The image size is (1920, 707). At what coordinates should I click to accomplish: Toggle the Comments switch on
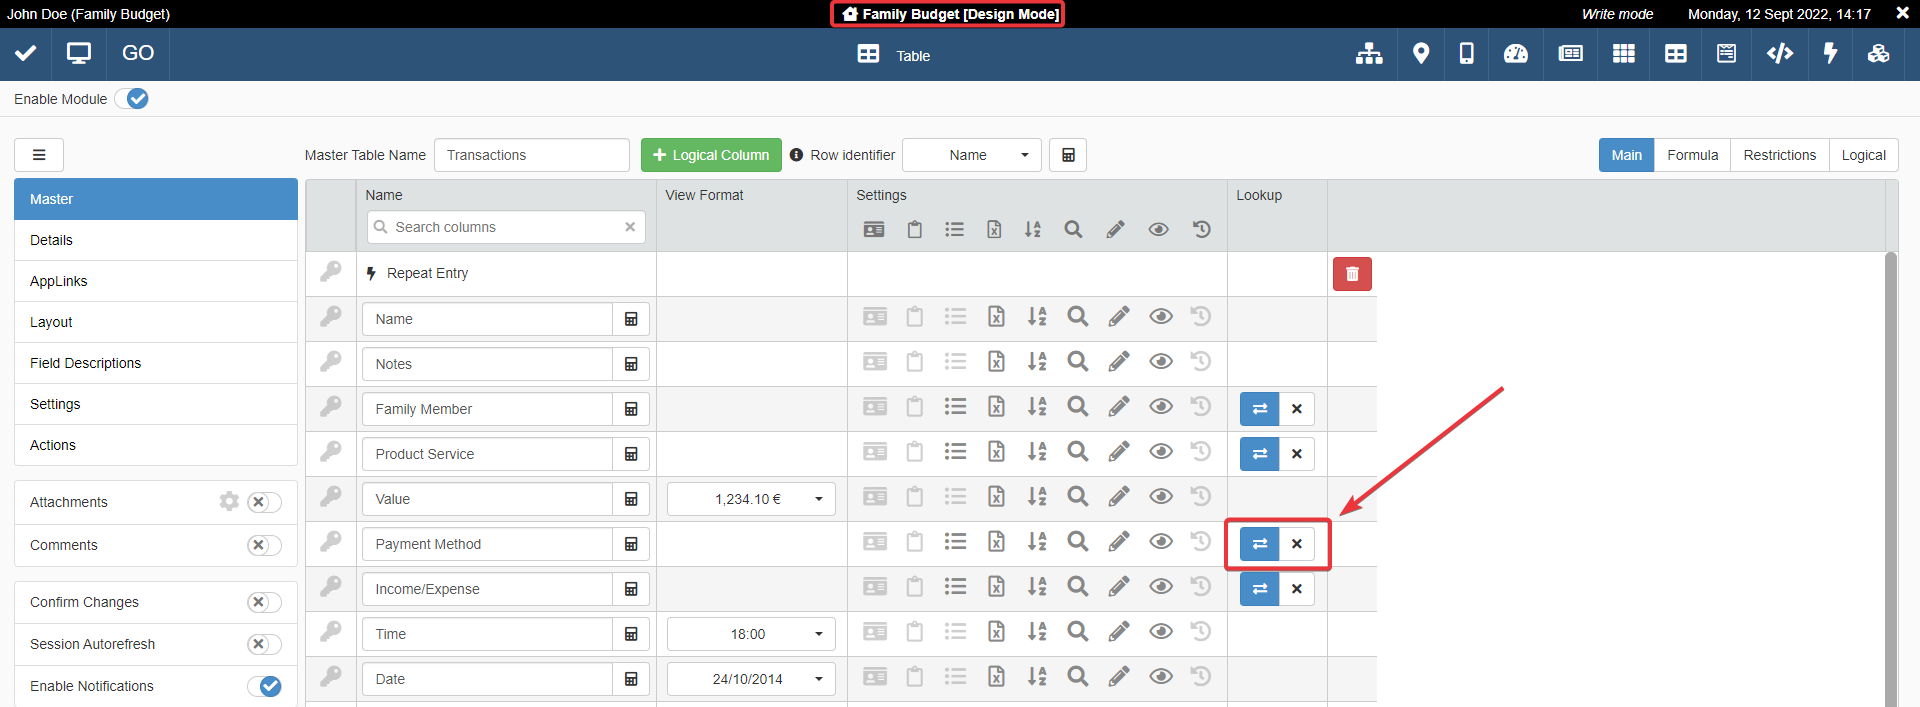tap(264, 545)
